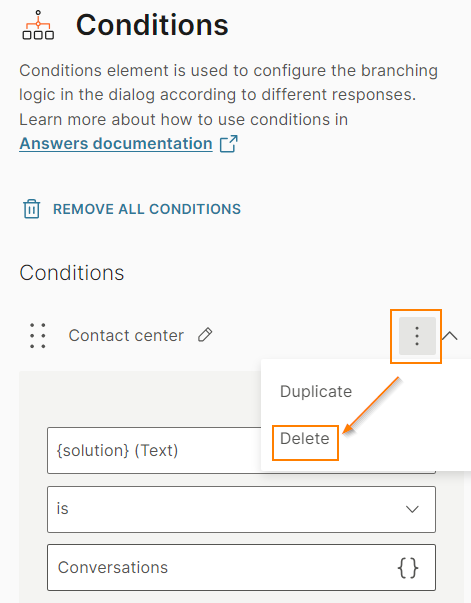This screenshot has width=471, height=603.
Task: Open the "is" operator dropdown
Action: [241, 510]
